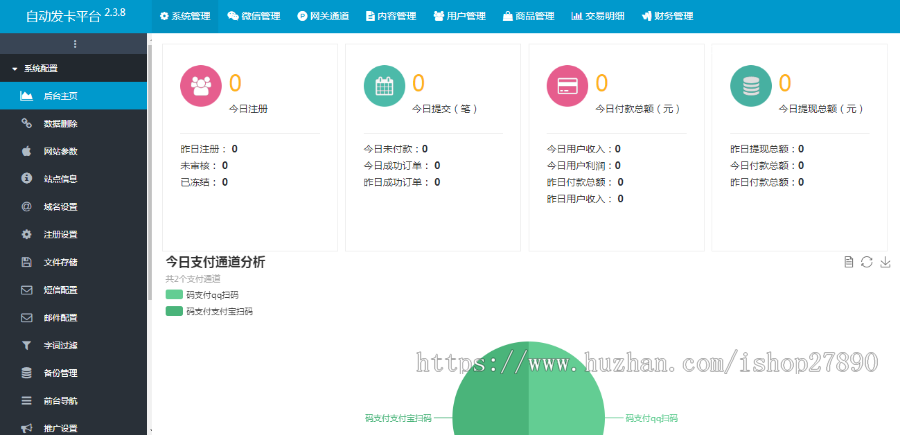Open 备份管理 via its database icon
Screen dimensions: 900x435
[x=26, y=373]
